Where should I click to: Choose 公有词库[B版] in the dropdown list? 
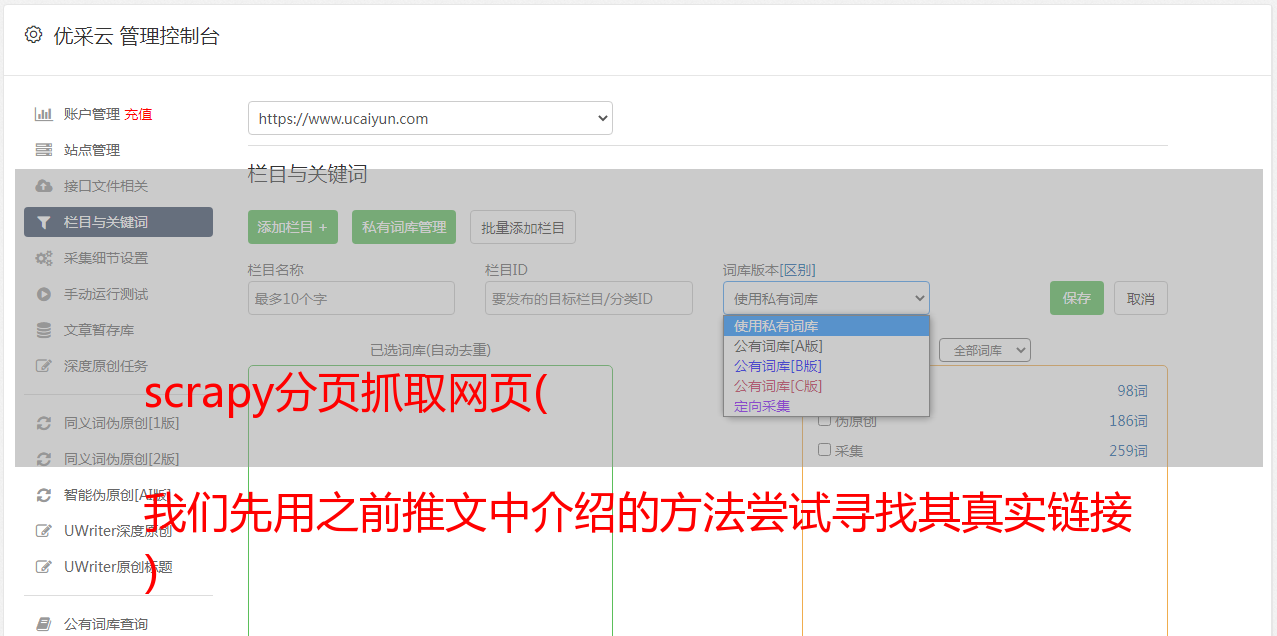pos(826,366)
